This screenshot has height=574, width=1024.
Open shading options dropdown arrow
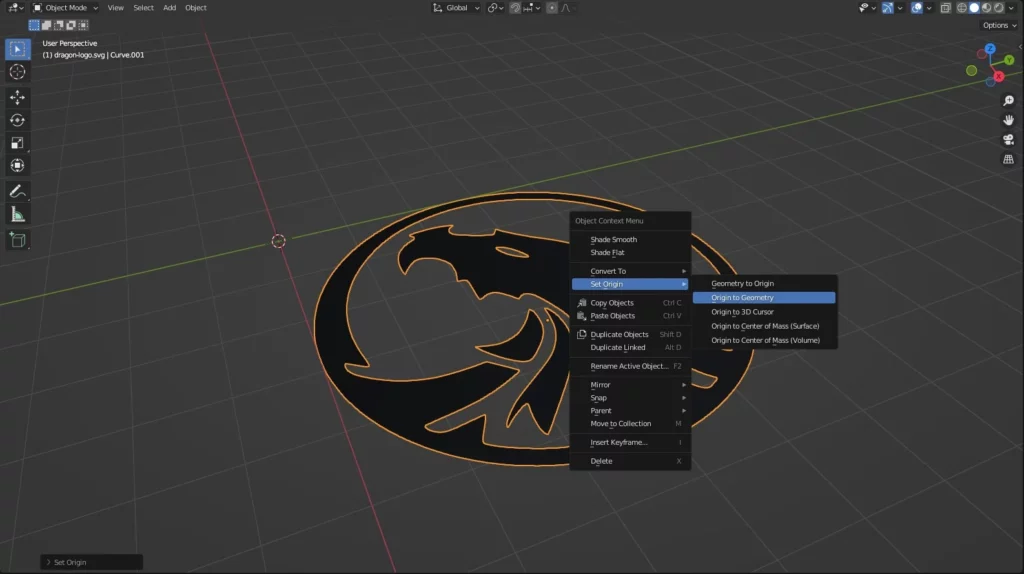click(x=1012, y=8)
